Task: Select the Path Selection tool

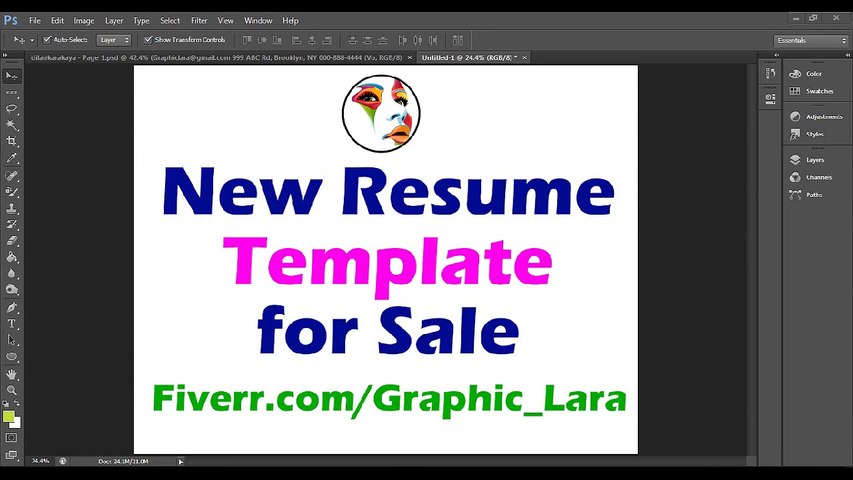Action: [11, 340]
